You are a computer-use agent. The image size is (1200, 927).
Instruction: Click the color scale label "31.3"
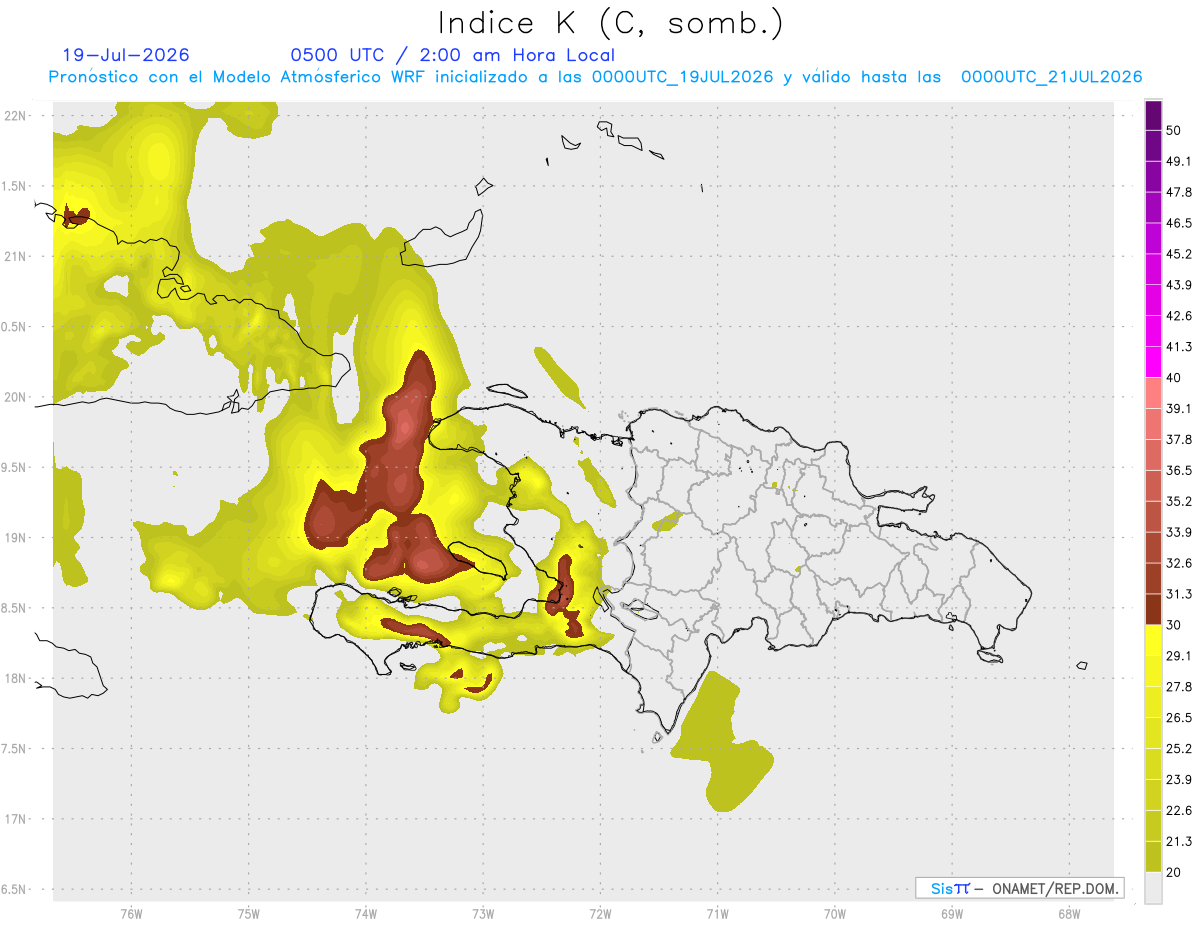(x=1180, y=594)
